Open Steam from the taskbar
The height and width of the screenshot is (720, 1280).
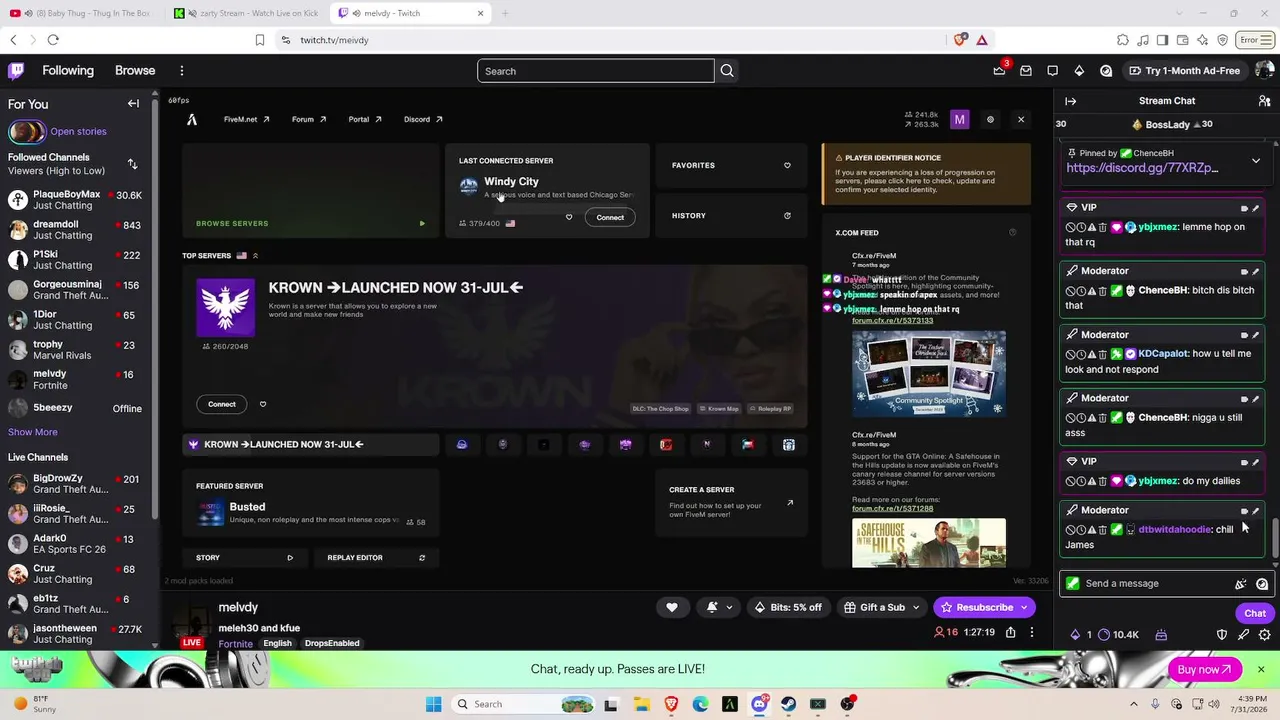click(x=788, y=704)
